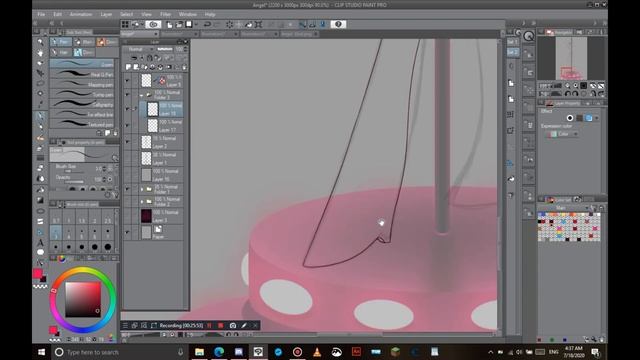Collapse the Folder 3 layer group
Image resolution: width=640 pixels, height=360 pixels.
click(142, 95)
